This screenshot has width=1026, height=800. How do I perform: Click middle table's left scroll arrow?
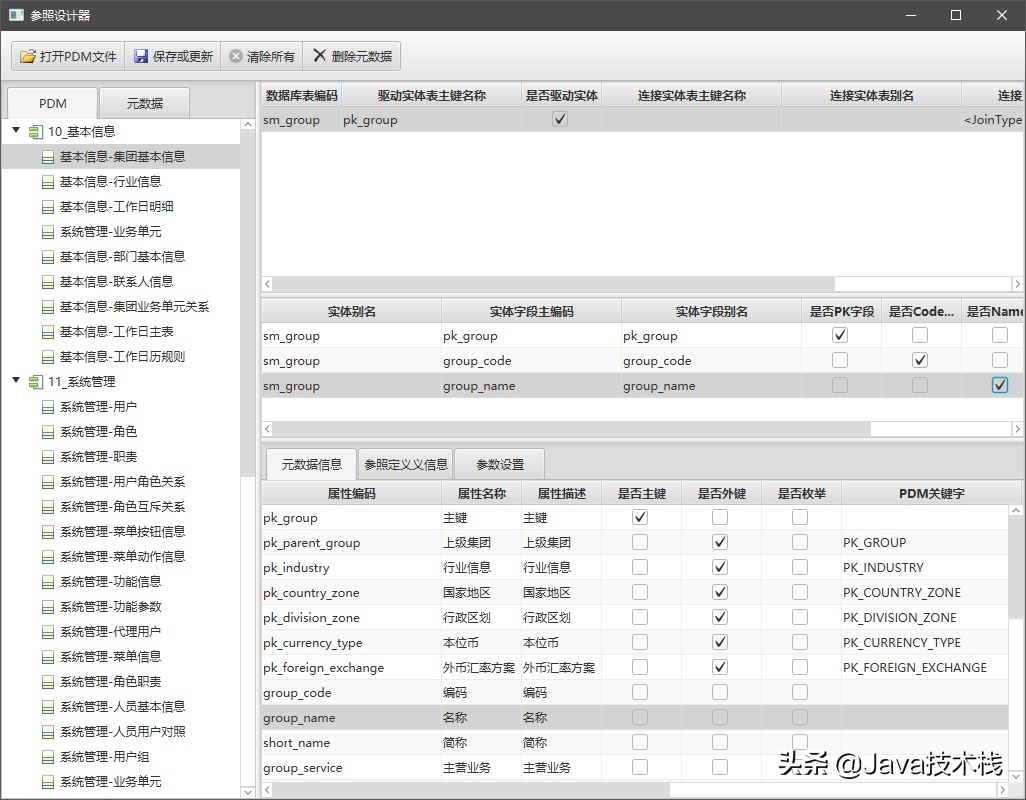[267, 429]
